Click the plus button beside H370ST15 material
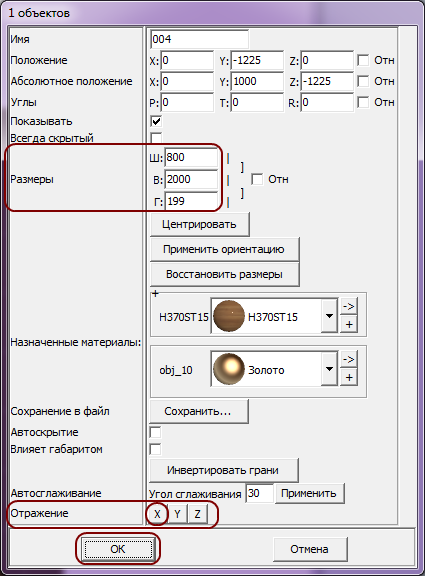This screenshot has height=576, width=425. click(349, 324)
